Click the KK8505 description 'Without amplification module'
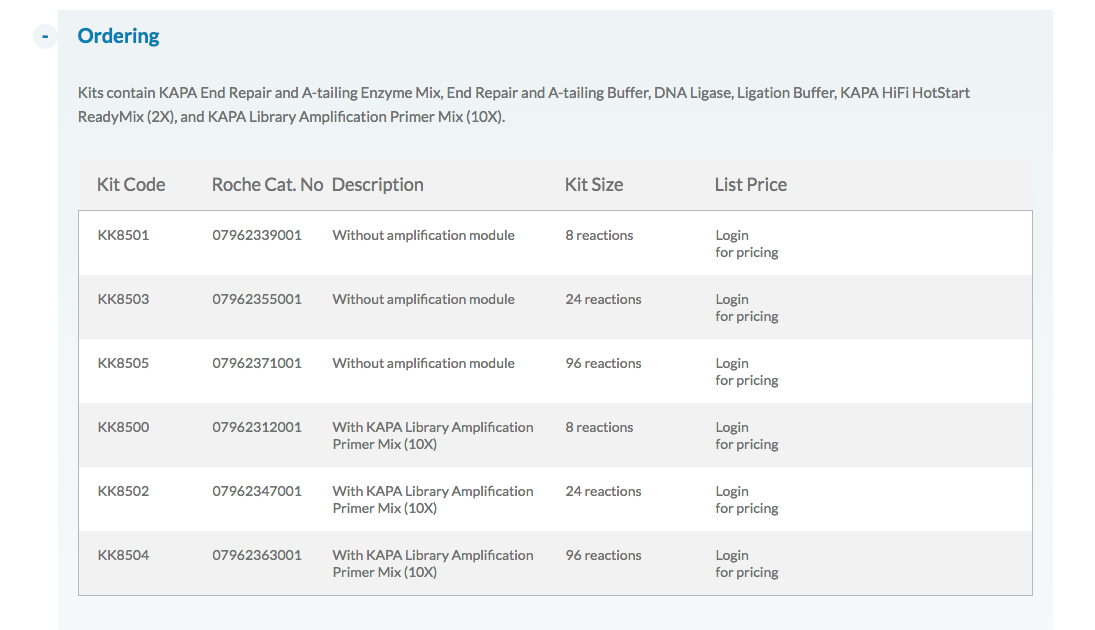Viewport: 1095px width, 630px height. point(423,363)
